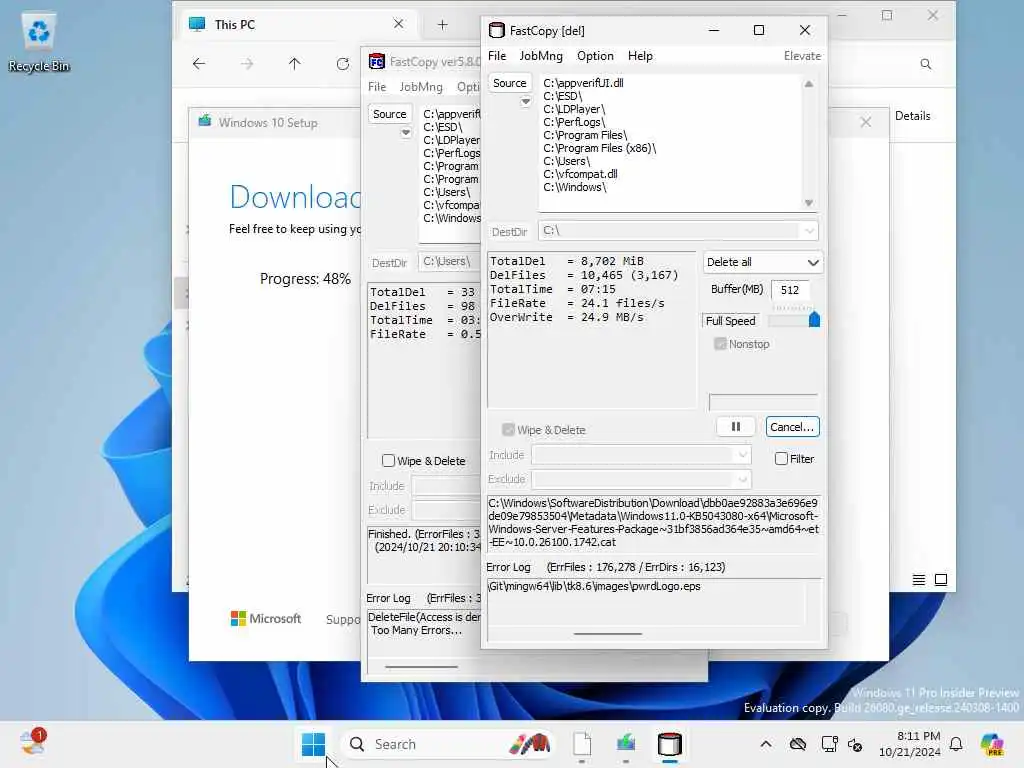This screenshot has height=768, width=1024.
Task: Click the Microsoft logo in Setup
Action: (x=266, y=618)
